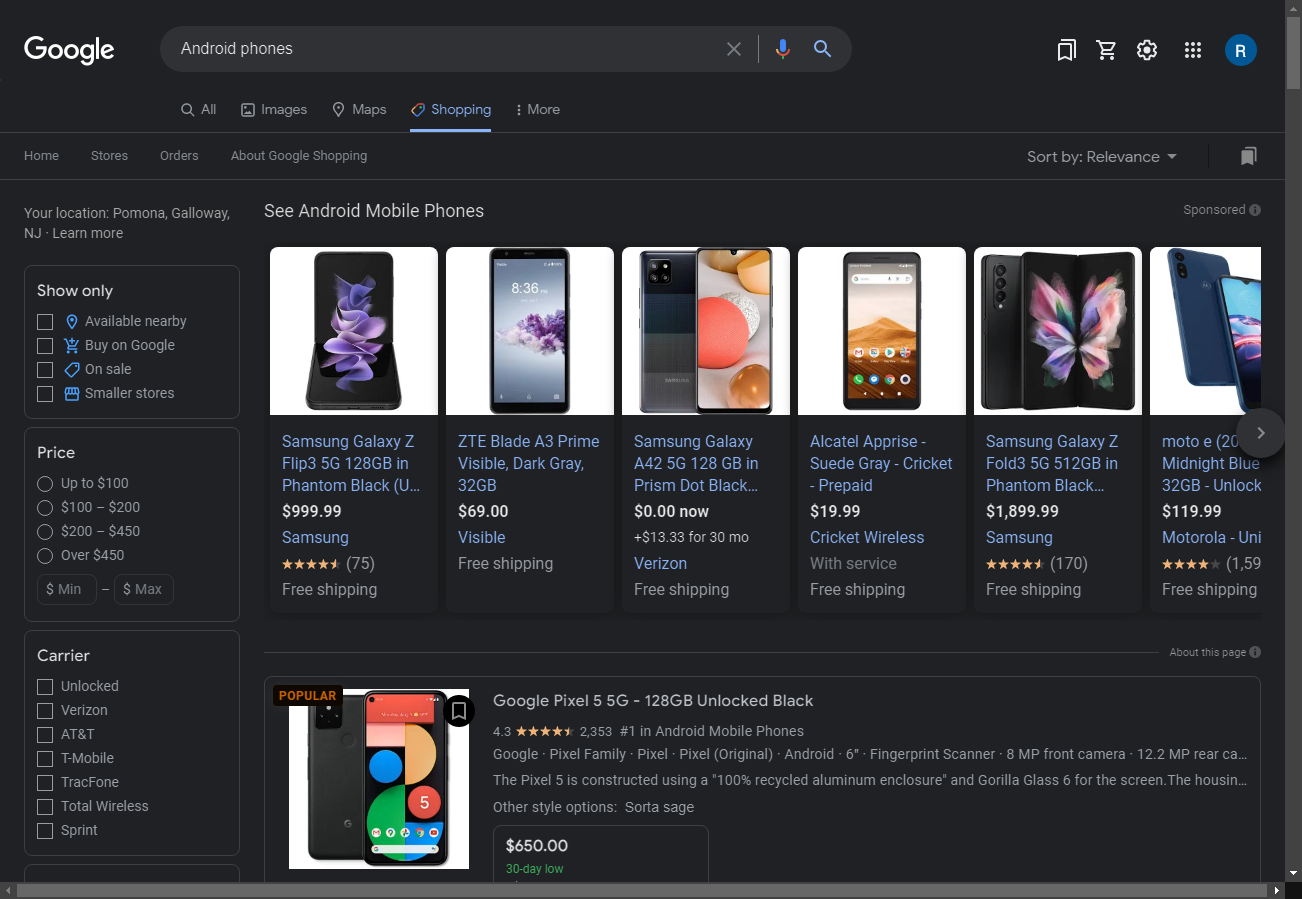Viewport: 1302px width, 899px height.
Task: Switch to the Images tab
Action: point(273,109)
